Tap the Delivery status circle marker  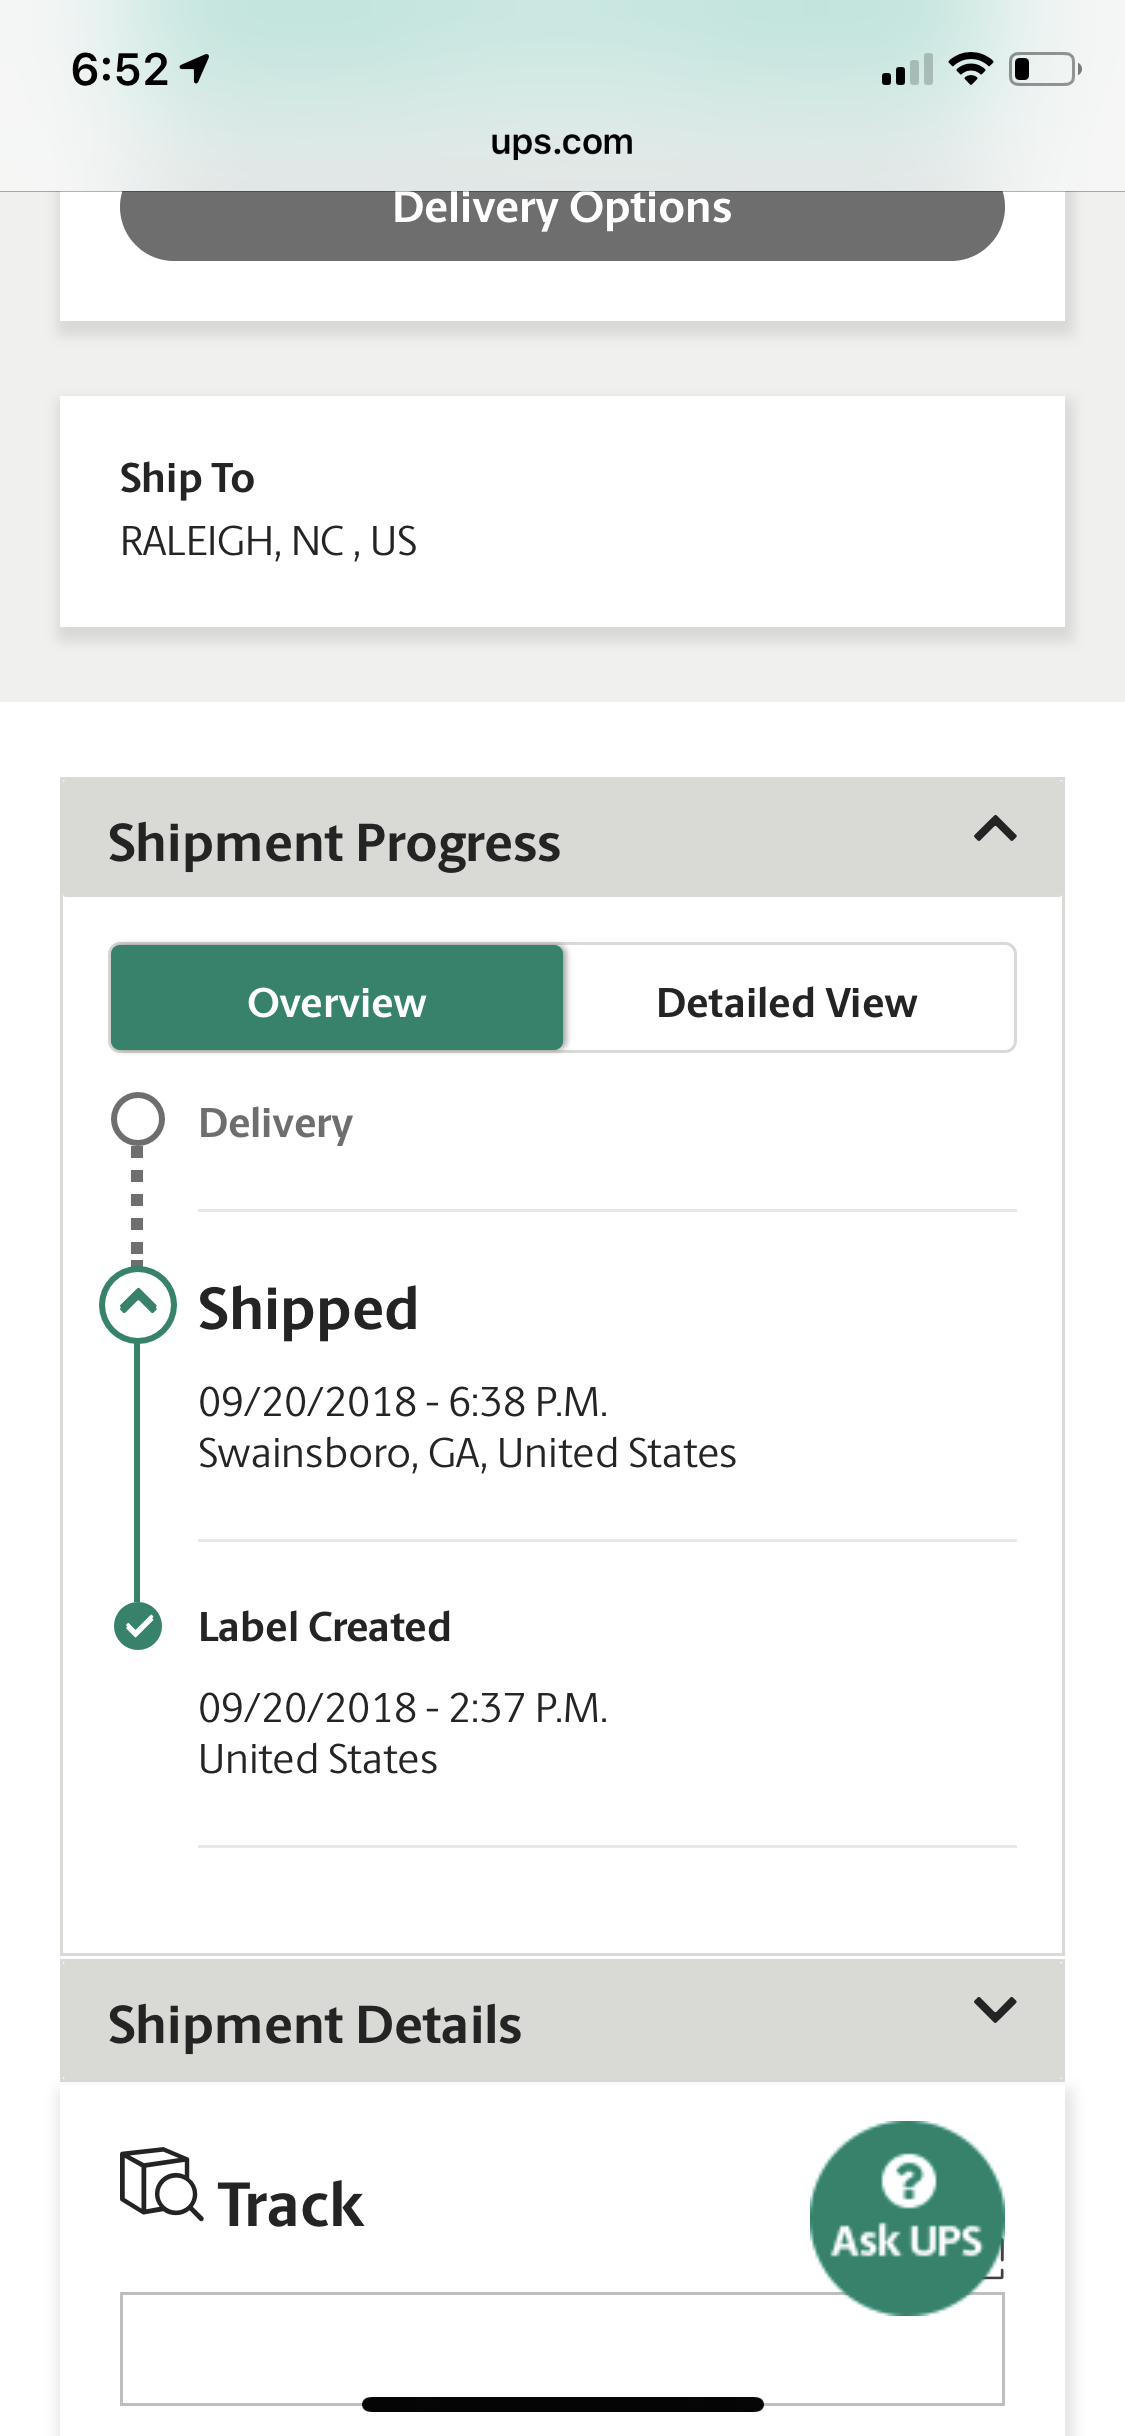pos(138,1118)
